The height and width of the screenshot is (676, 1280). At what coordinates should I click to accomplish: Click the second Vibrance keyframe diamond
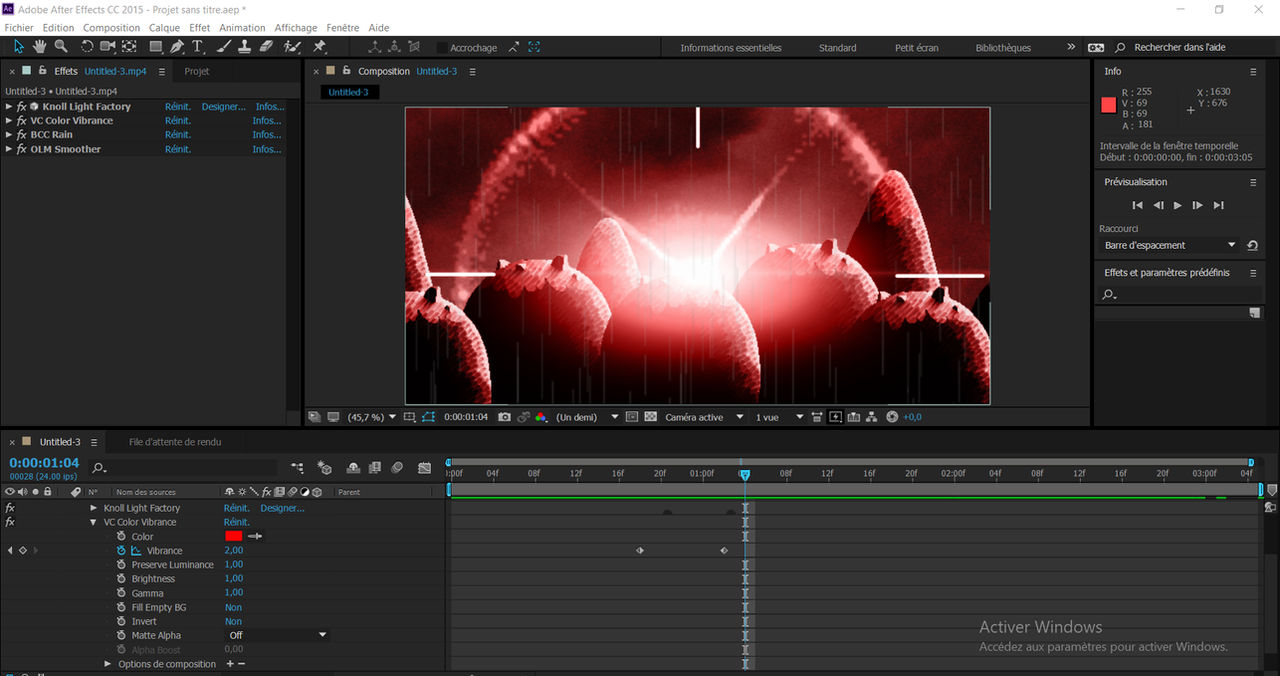click(x=723, y=551)
